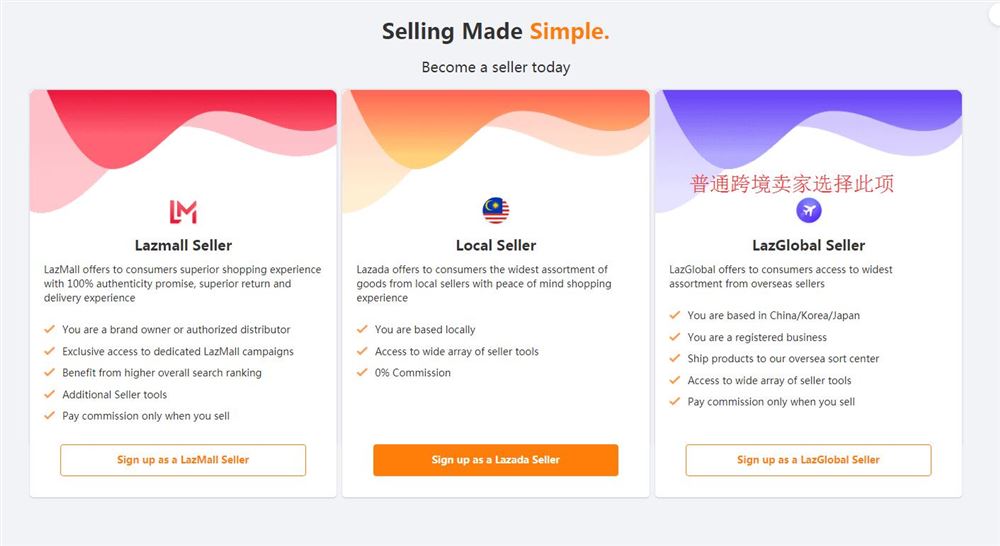
Task: Sign up as a LazMall Seller
Action: point(183,460)
